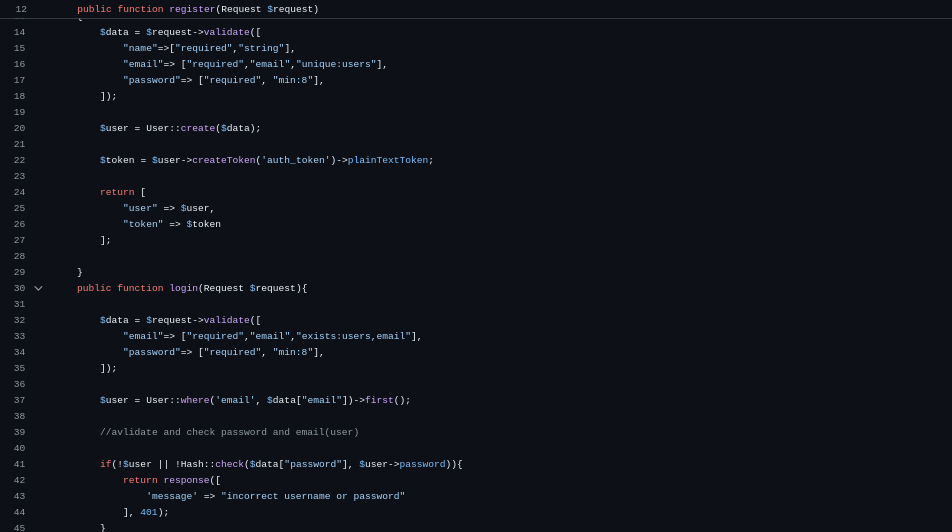Place cursor on createToken method call
The width and height of the screenshot is (952, 532).
[x=223, y=160]
